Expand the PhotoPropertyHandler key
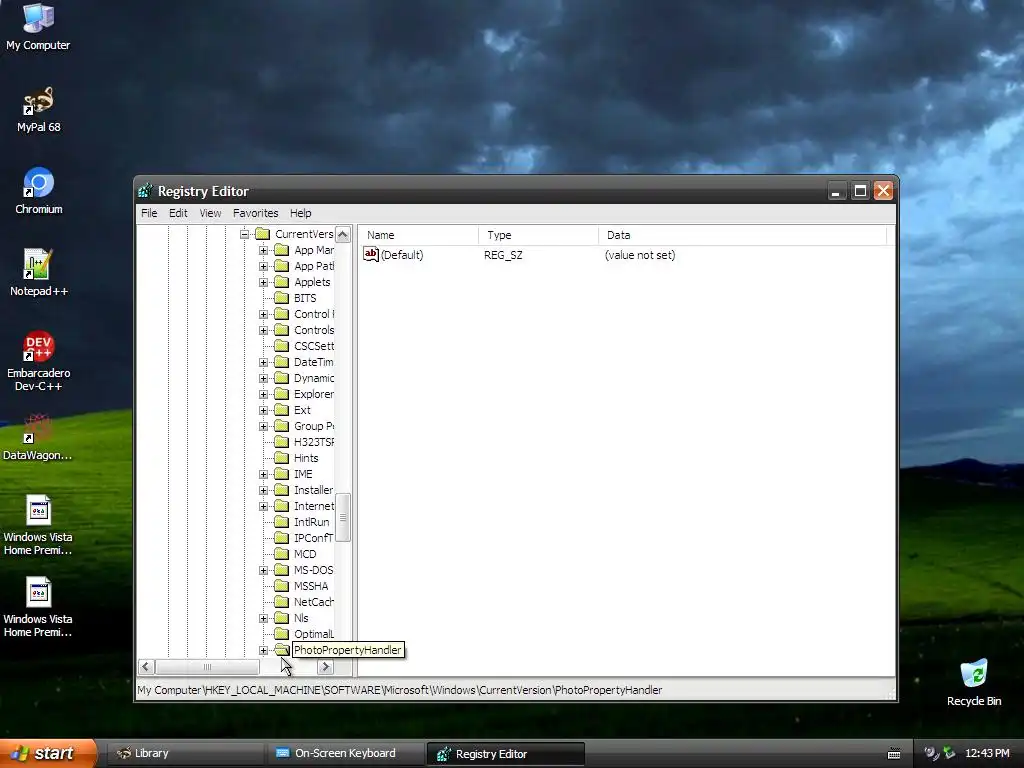This screenshot has height=768, width=1024. 263,650
